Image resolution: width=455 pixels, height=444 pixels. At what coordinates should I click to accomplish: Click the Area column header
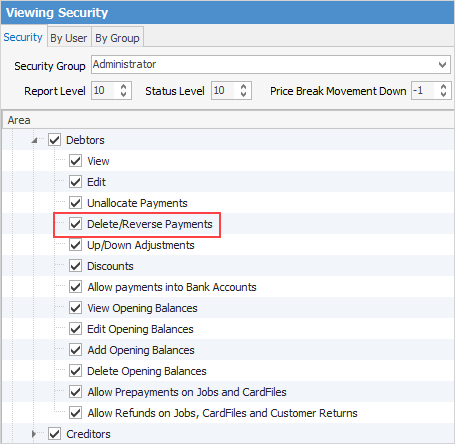pos(228,120)
